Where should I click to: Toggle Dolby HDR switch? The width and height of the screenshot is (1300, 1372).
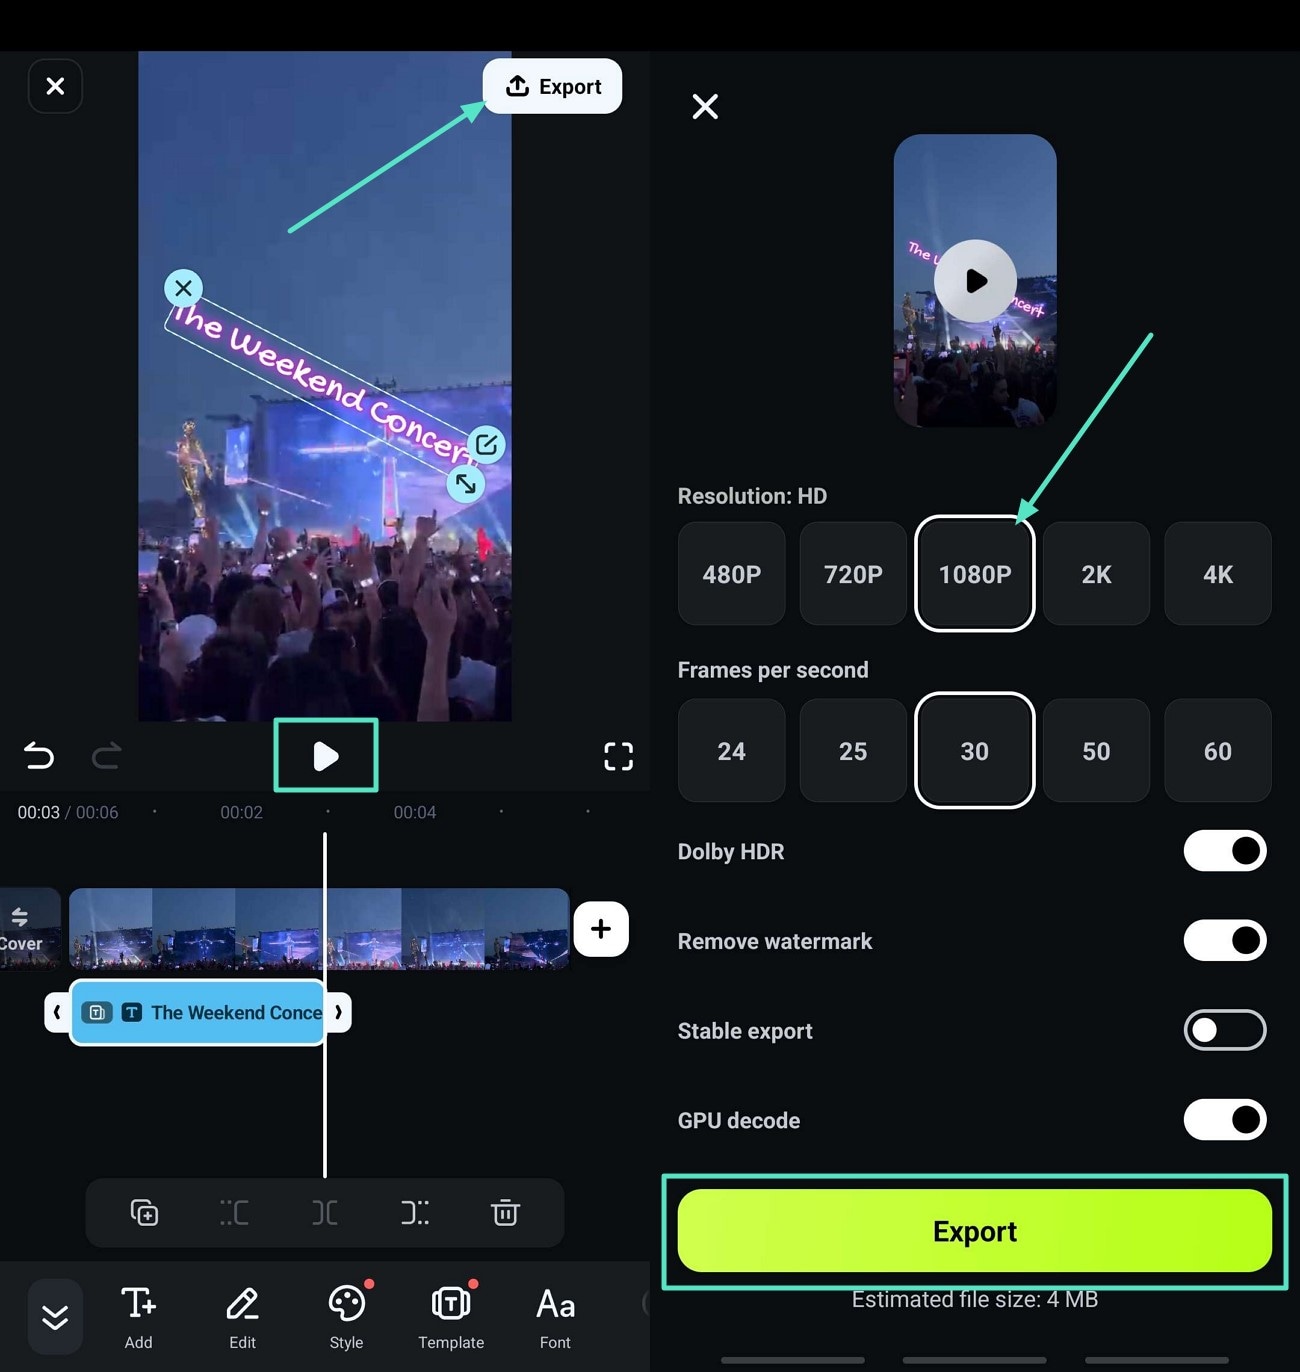click(1225, 851)
